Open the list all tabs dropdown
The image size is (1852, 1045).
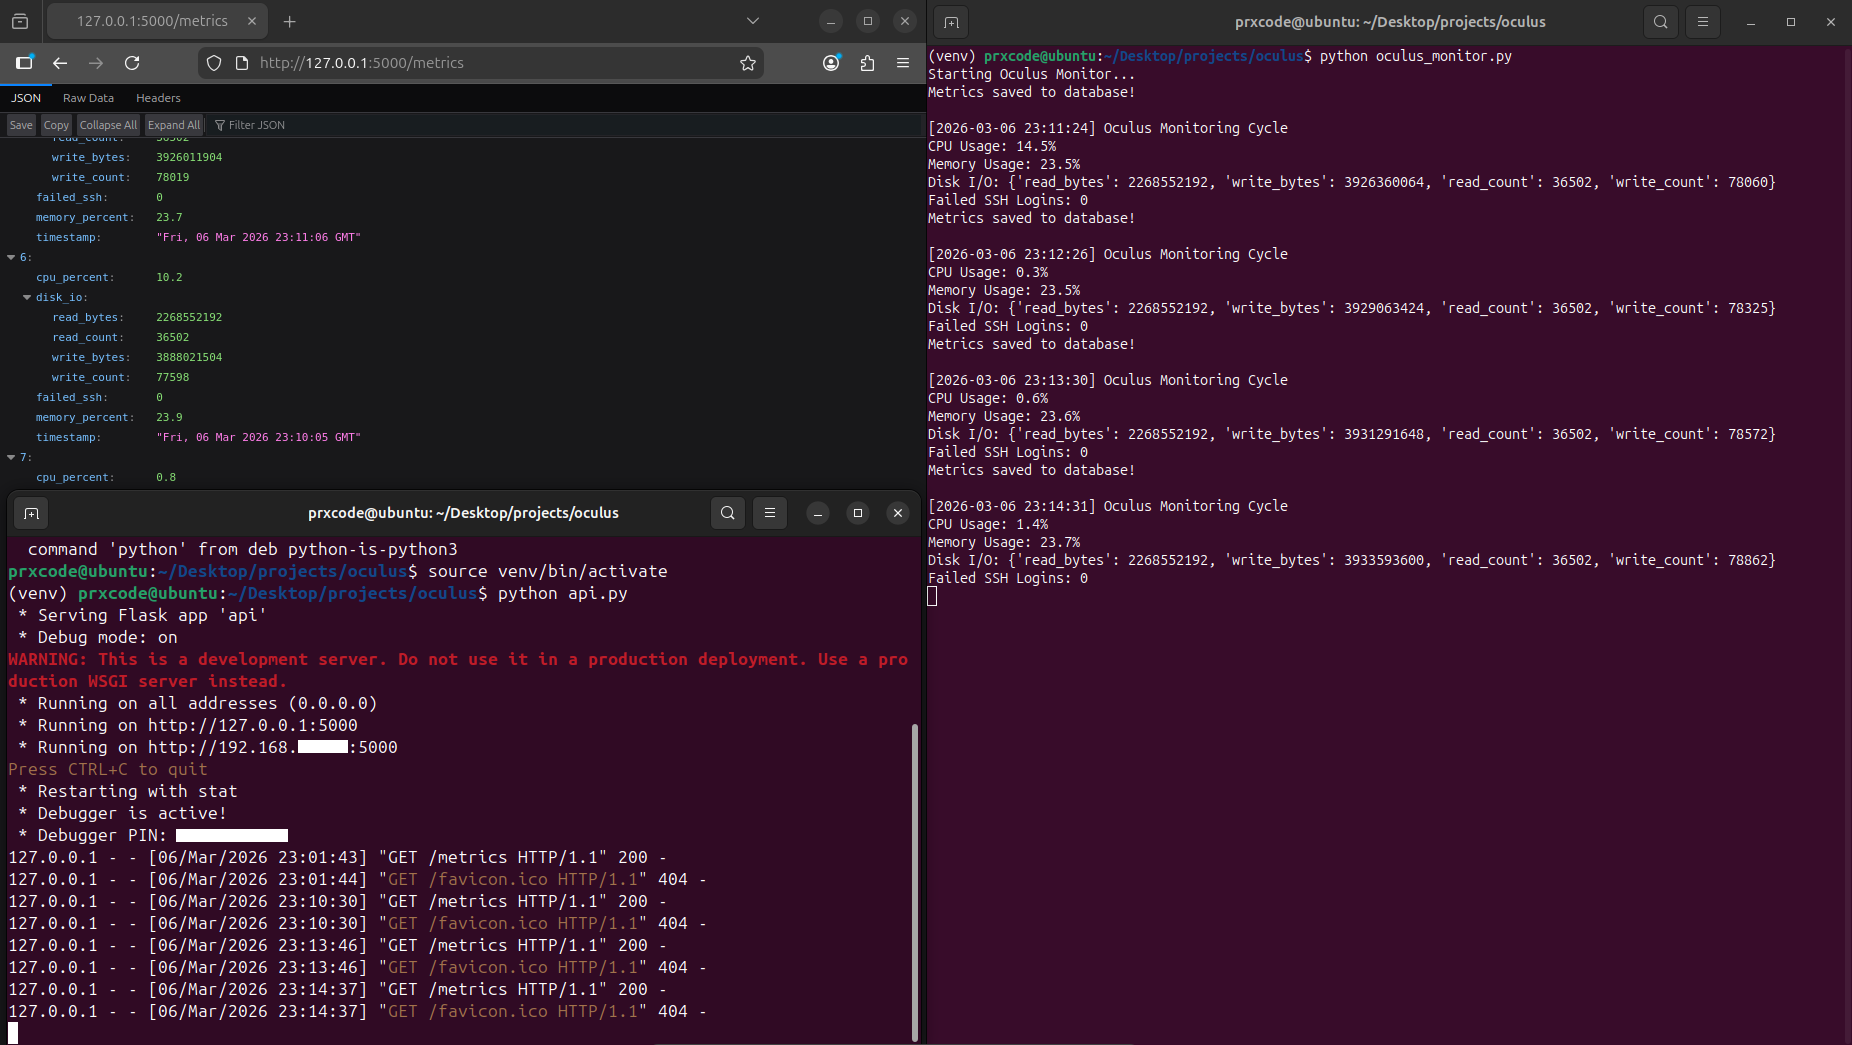(753, 21)
